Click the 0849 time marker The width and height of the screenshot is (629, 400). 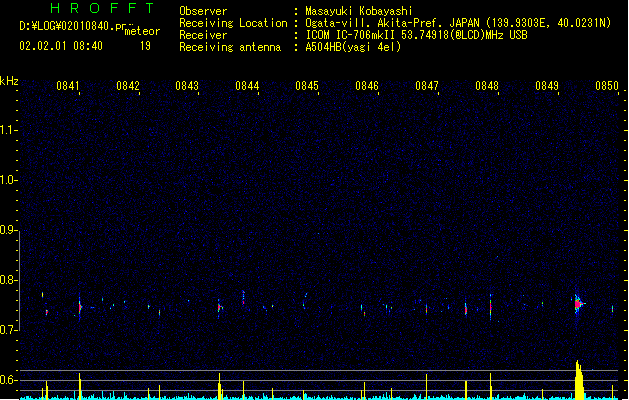(547, 86)
